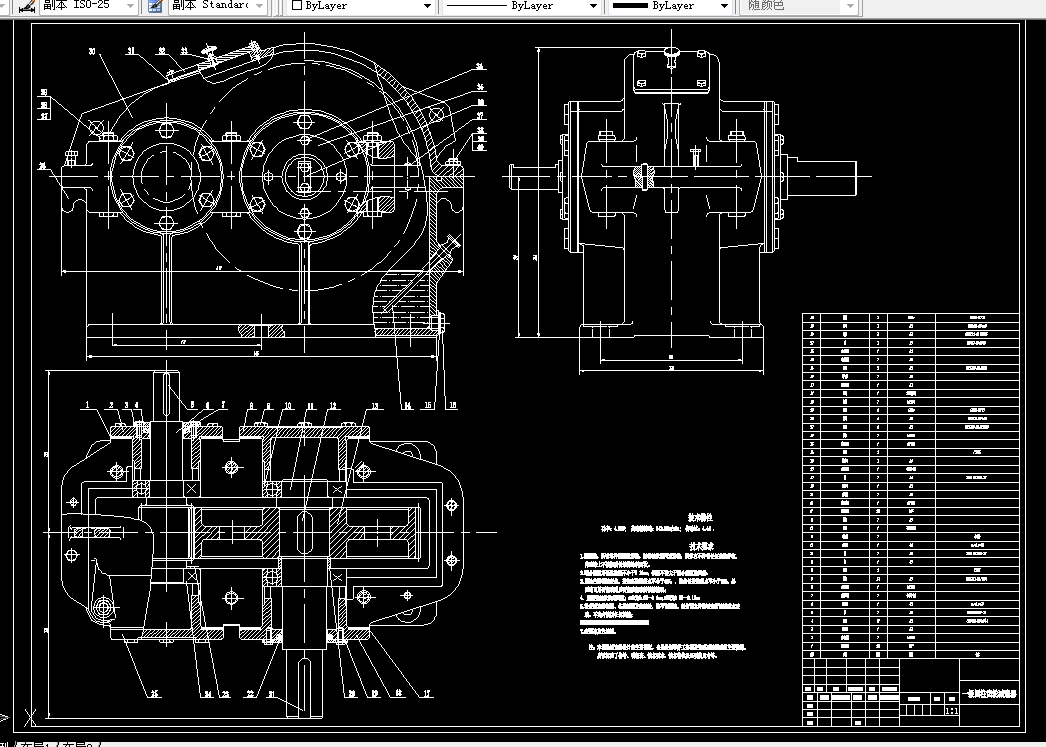Open the ByLayer lineweight dropdown with thick line
1046x747 pixels.
(x=670, y=5)
